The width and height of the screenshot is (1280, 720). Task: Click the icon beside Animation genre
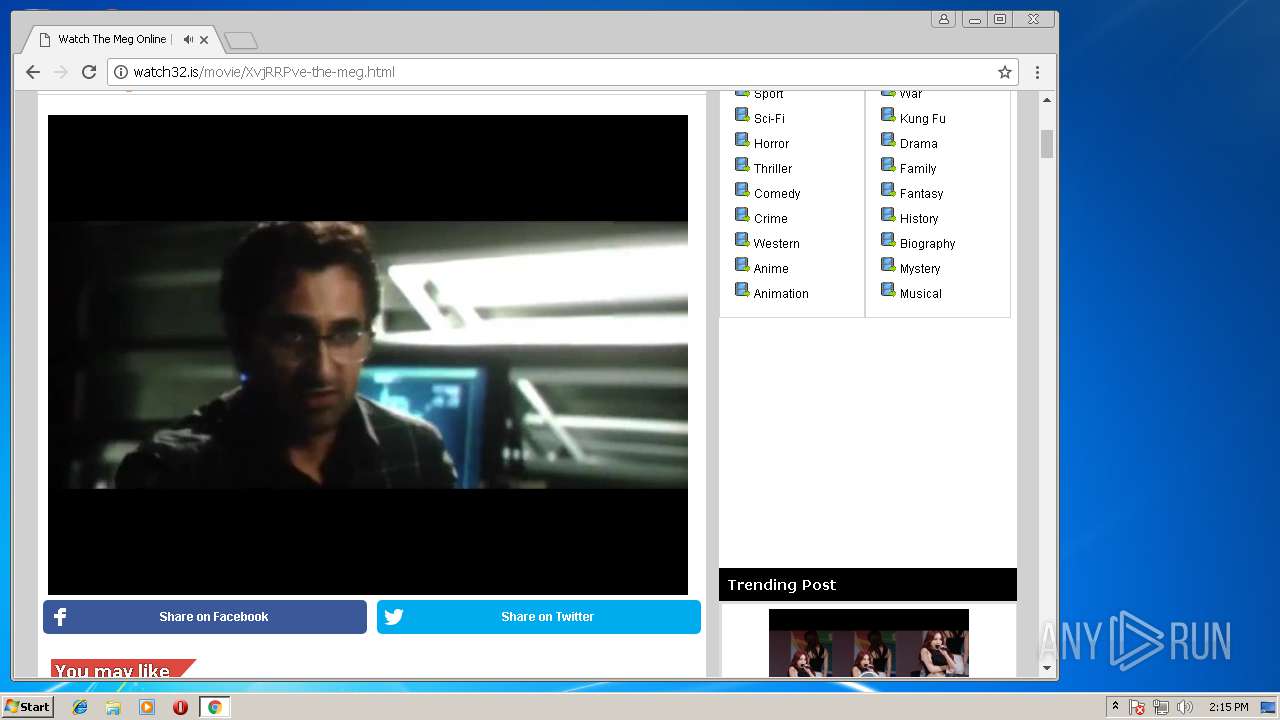[x=742, y=290]
